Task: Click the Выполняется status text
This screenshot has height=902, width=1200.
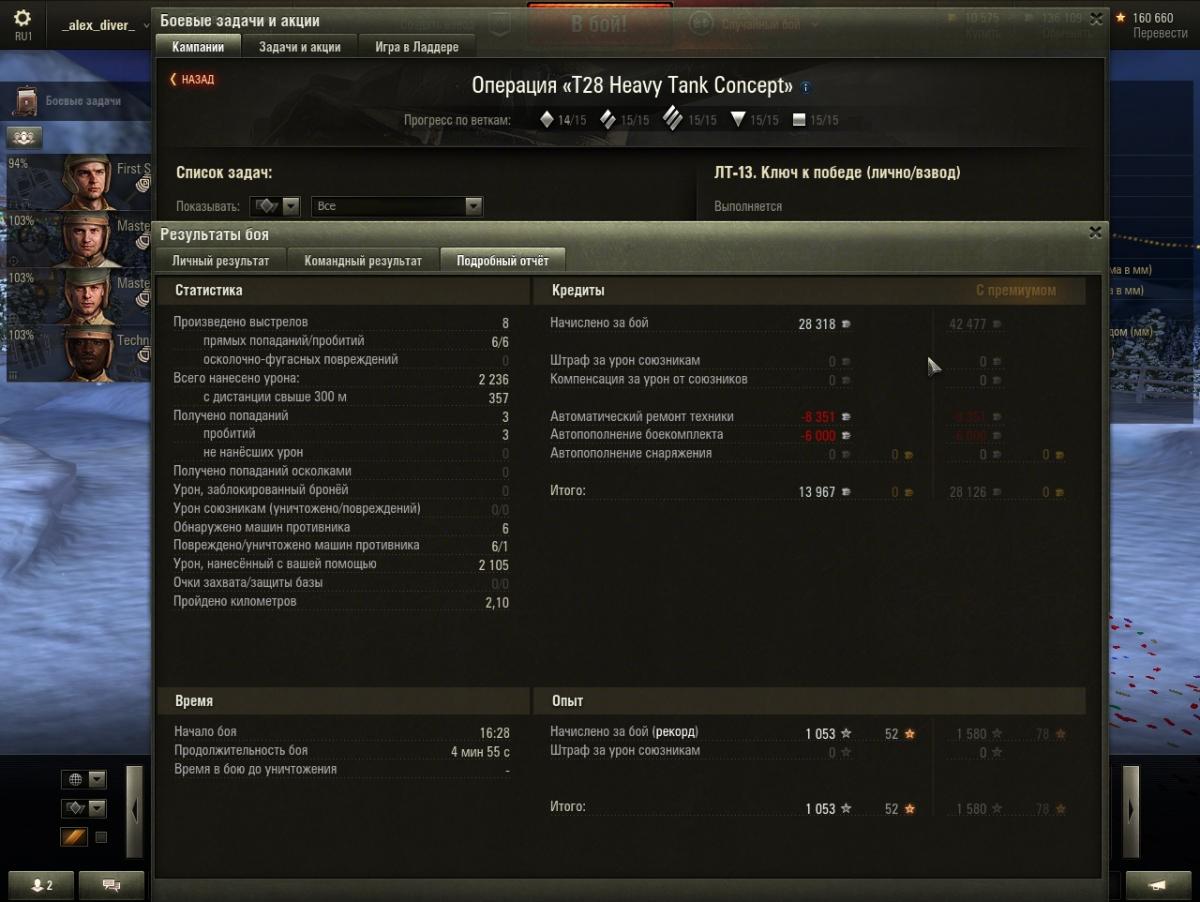Action: [748, 207]
